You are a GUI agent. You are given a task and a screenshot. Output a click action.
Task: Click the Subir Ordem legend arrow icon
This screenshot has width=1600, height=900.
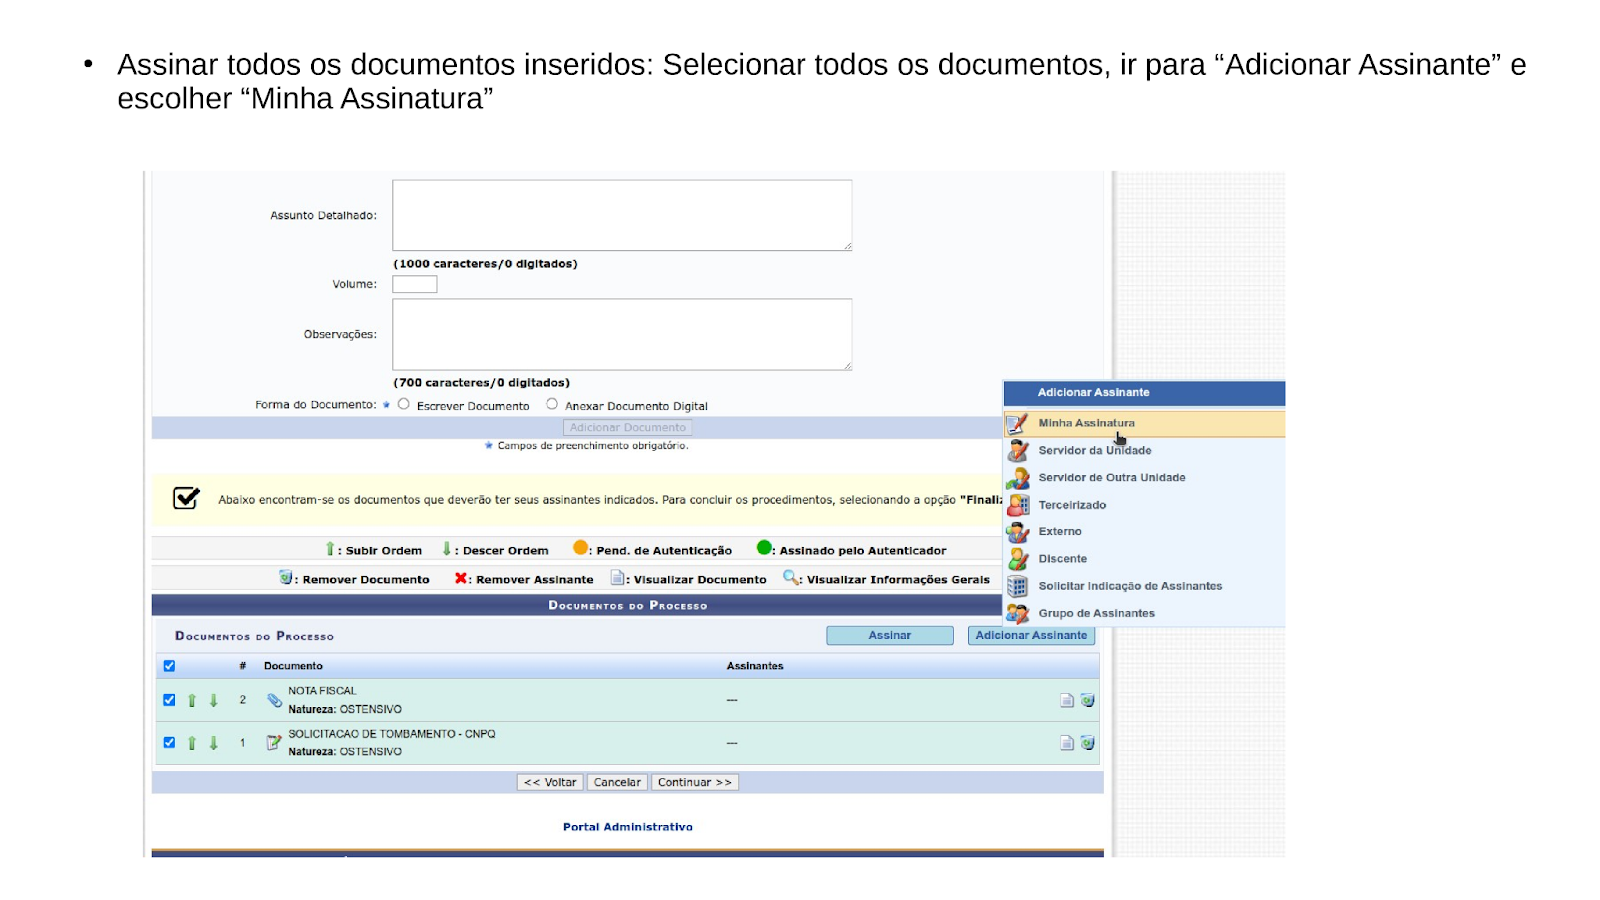pyautogui.click(x=330, y=549)
